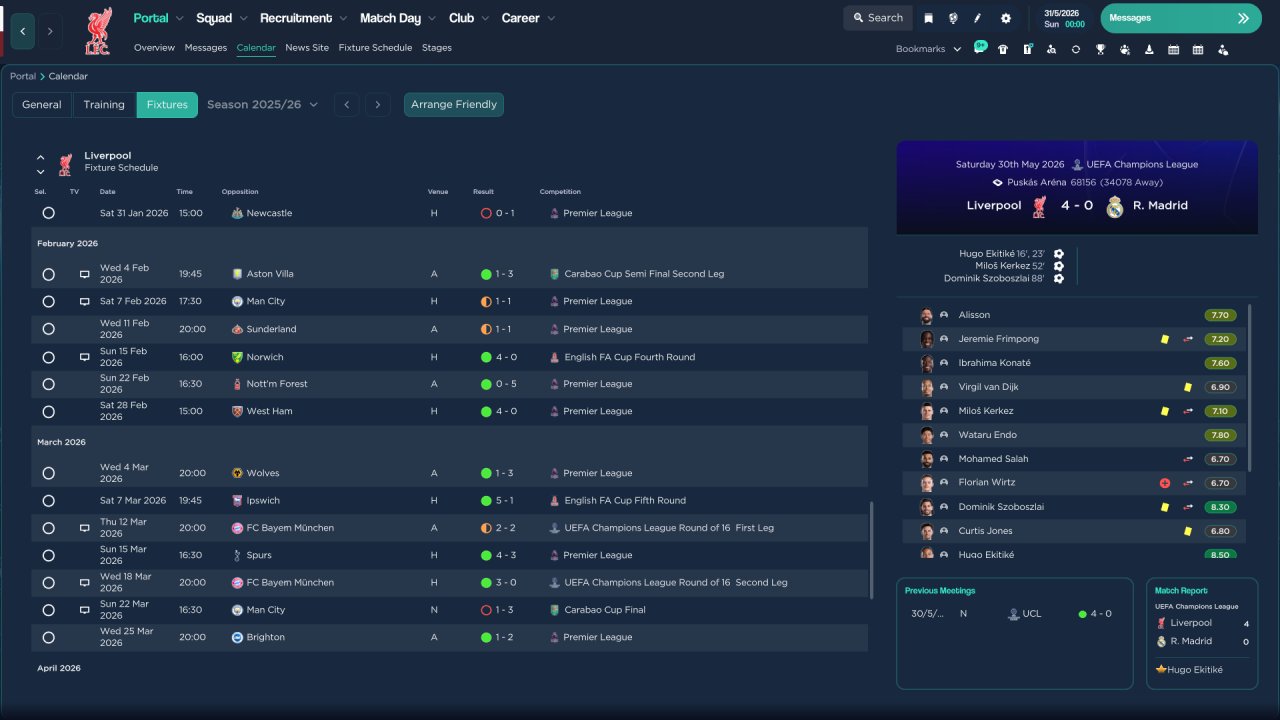Screen dimensions: 1280x720
Task: Open the bookmark icon beside Search
Action: [929, 18]
